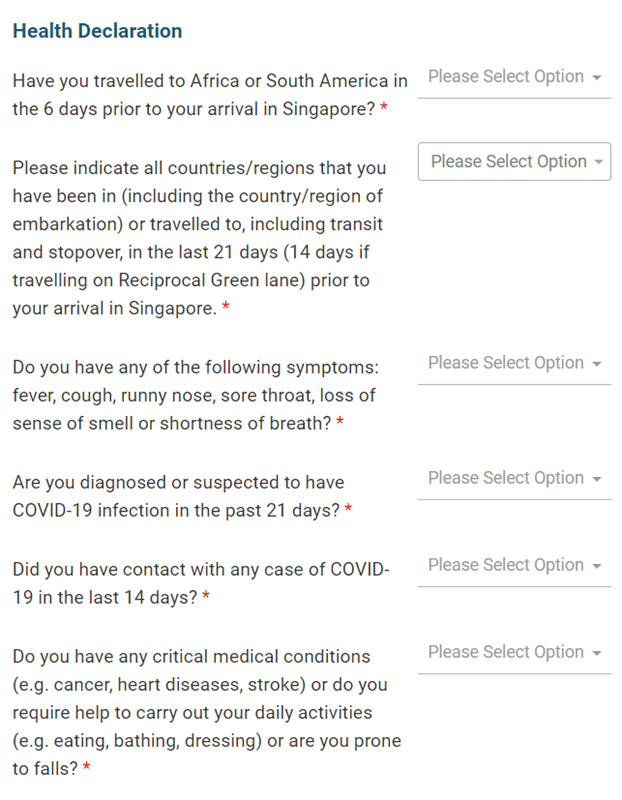Click the red asterisk after 'prone to falls?'
622x800 pixels.
pyautogui.click(x=87, y=766)
